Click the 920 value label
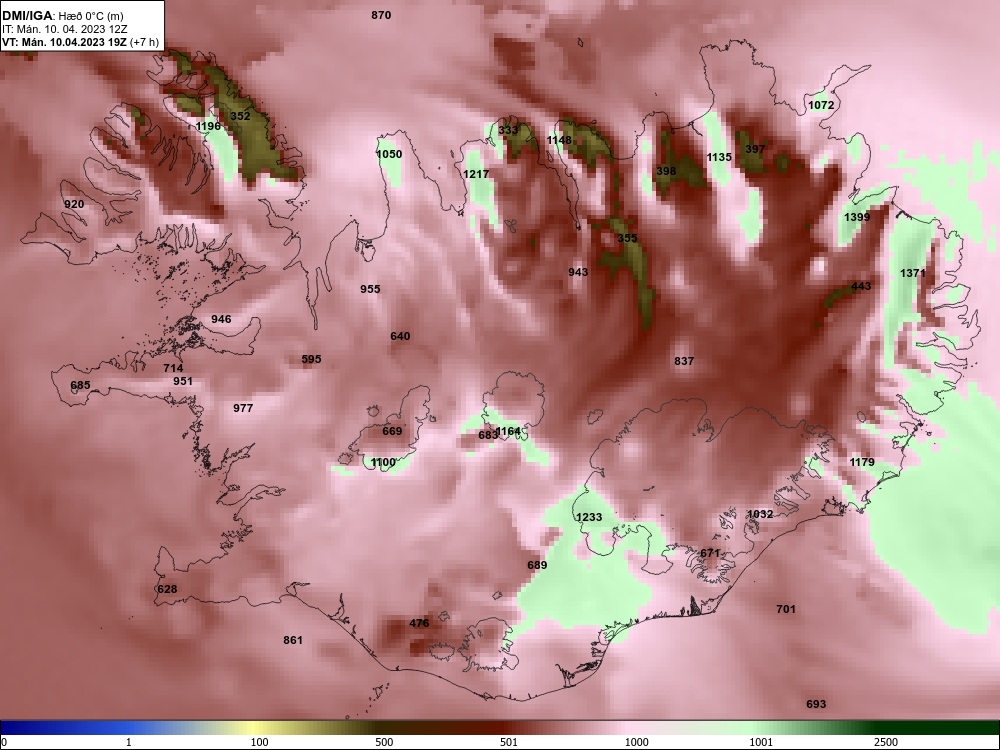Screen dimensions: 1000x750 tap(74, 204)
